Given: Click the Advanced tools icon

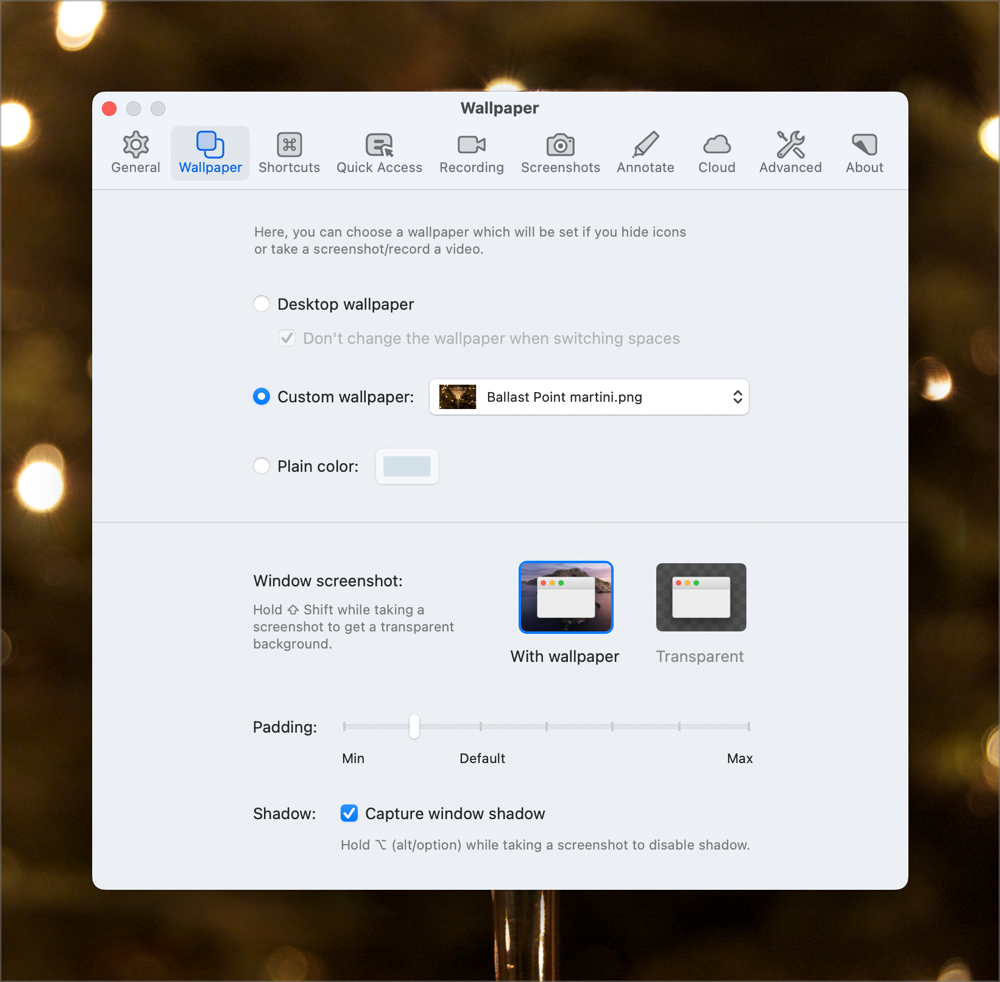Looking at the screenshot, I should (790, 145).
